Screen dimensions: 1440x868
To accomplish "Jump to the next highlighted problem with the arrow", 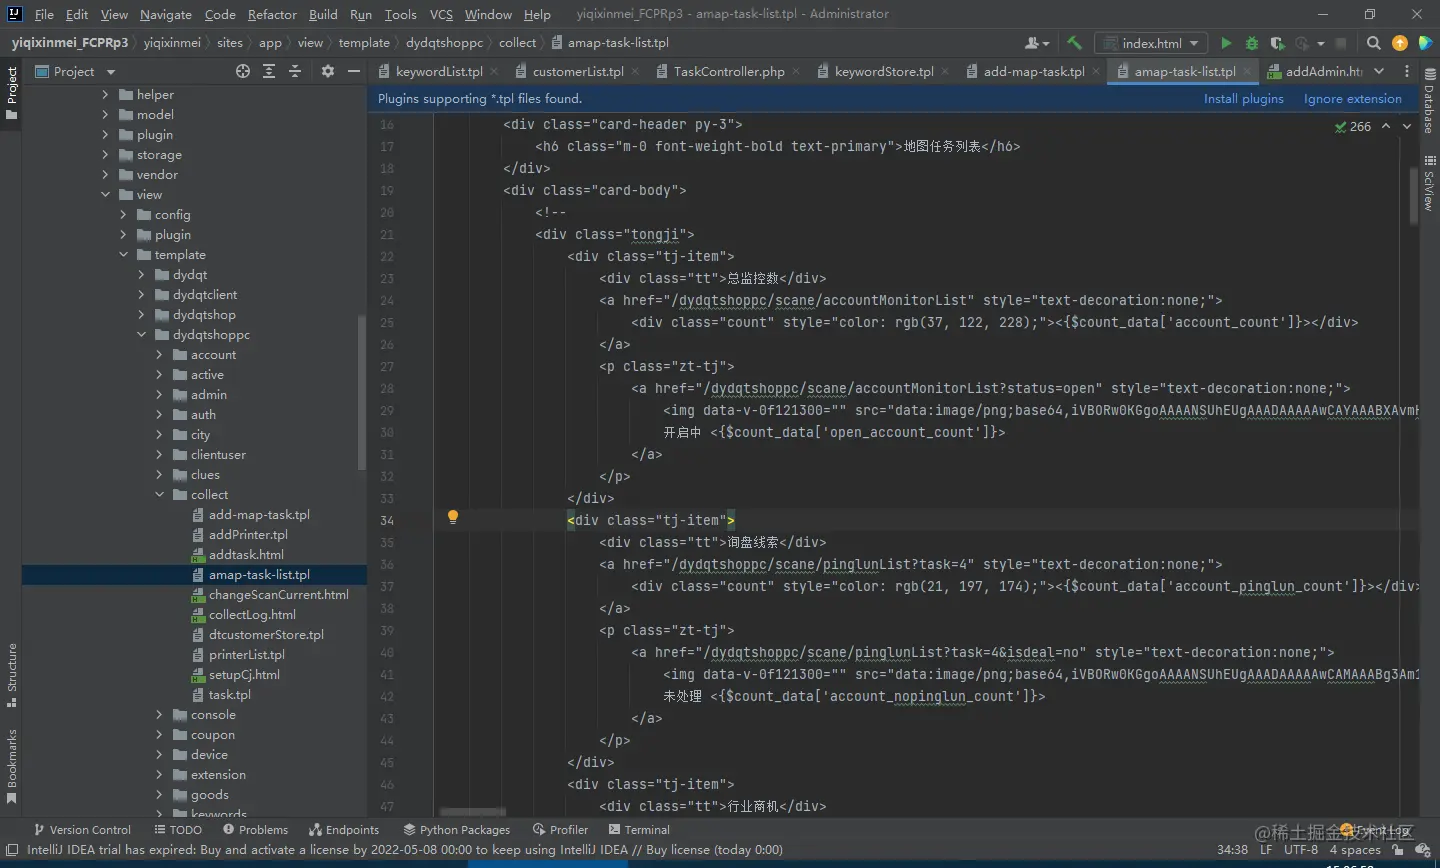I will (1407, 126).
